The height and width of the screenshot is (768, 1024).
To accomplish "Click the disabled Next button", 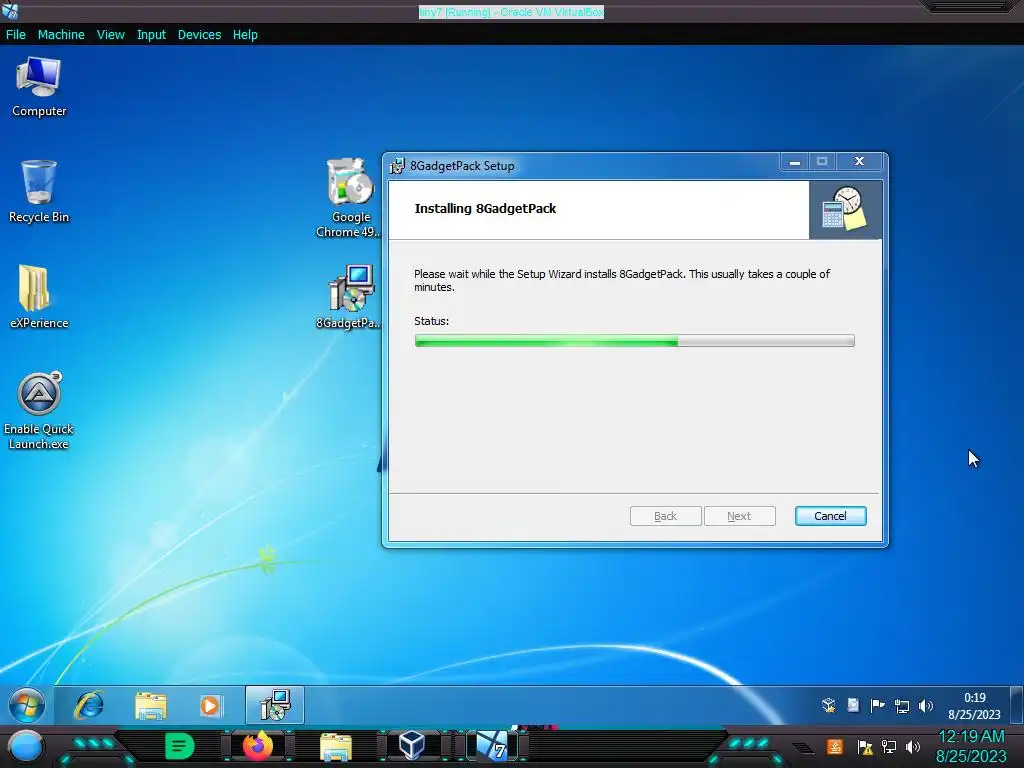I will (x=739, y=516).
